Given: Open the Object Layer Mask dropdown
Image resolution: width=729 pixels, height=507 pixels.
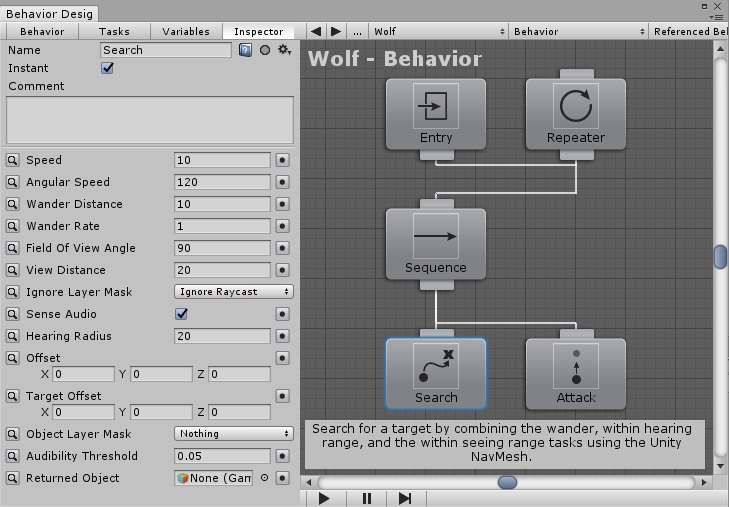Looking at the screenshot, I should point(234,434).
